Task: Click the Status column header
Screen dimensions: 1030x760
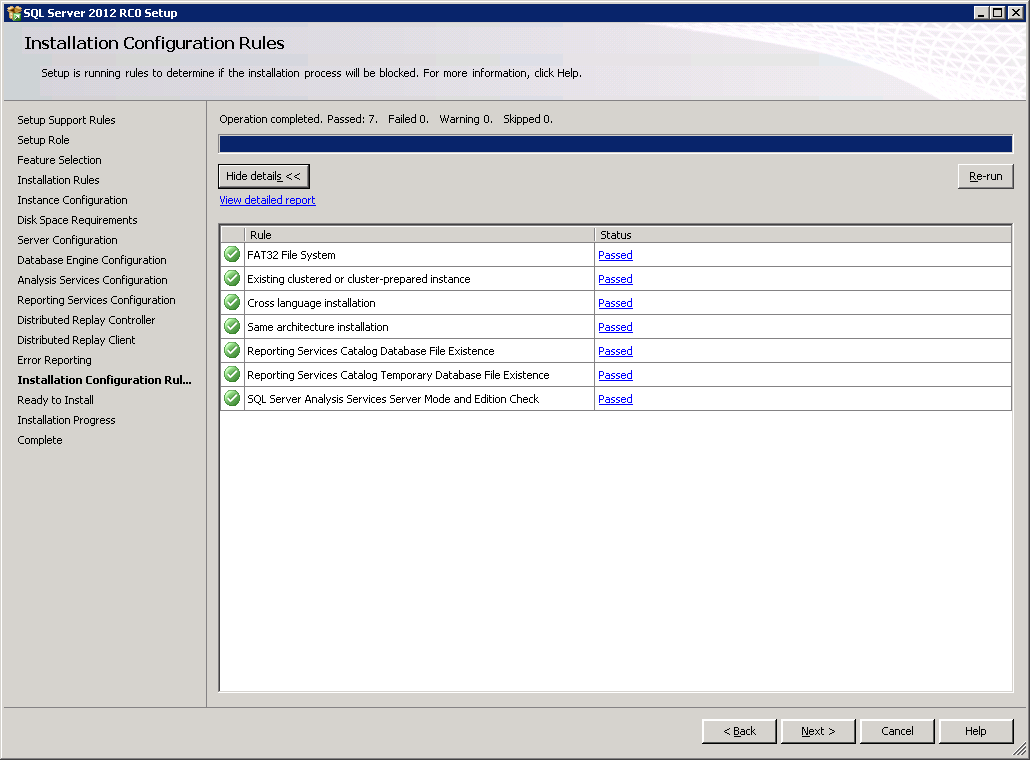Action: (802, 235)
